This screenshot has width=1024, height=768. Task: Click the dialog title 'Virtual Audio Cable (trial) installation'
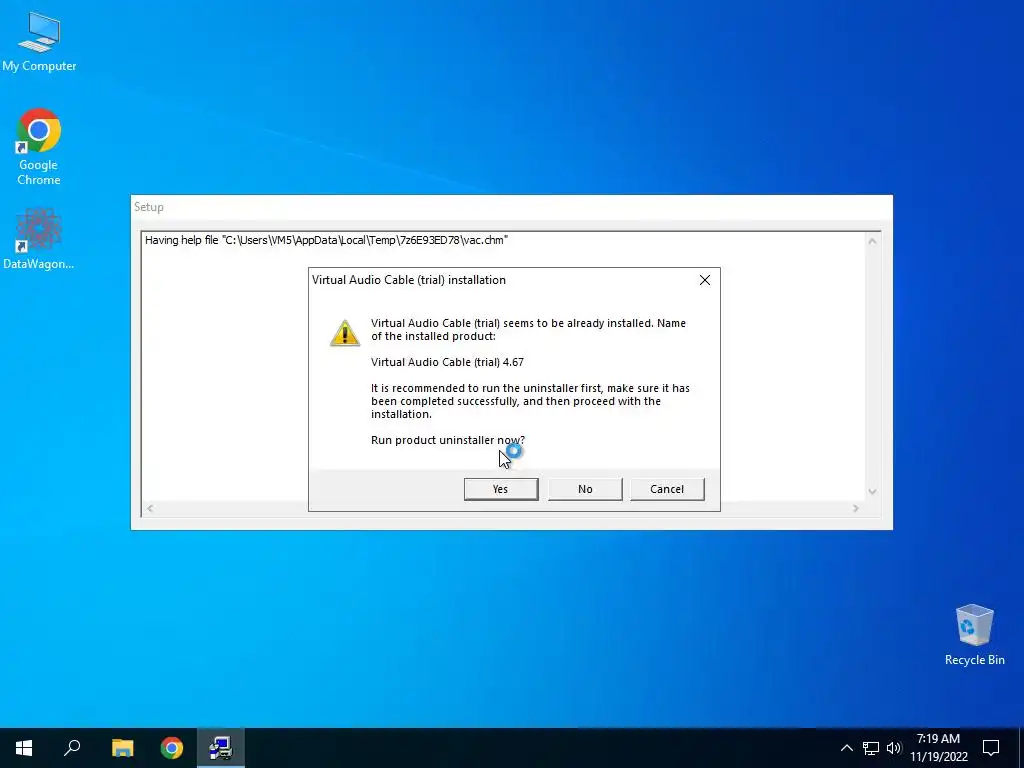409,280
